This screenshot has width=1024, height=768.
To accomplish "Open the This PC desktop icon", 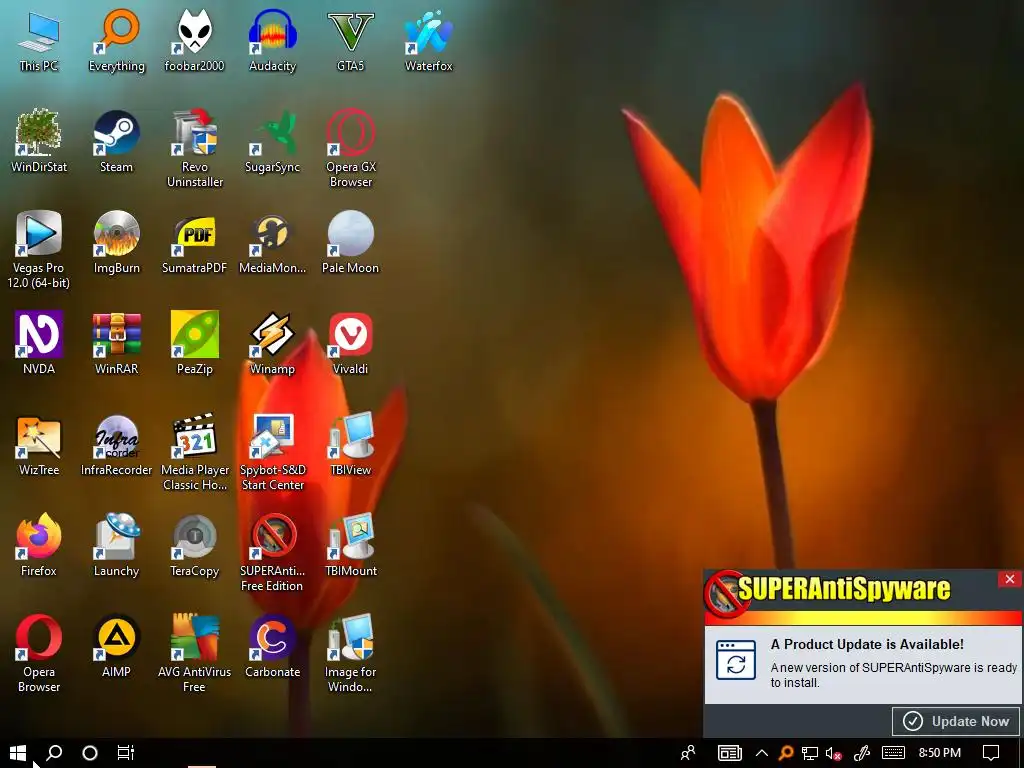I will pyautogui.click(x=39, y=39).
